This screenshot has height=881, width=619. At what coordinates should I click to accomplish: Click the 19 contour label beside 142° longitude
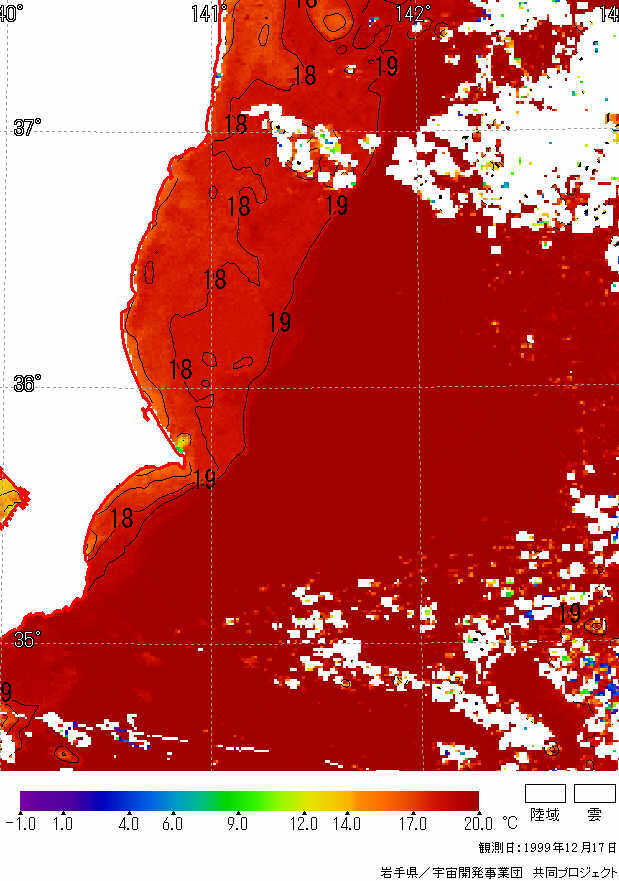[x=386, y=66]
